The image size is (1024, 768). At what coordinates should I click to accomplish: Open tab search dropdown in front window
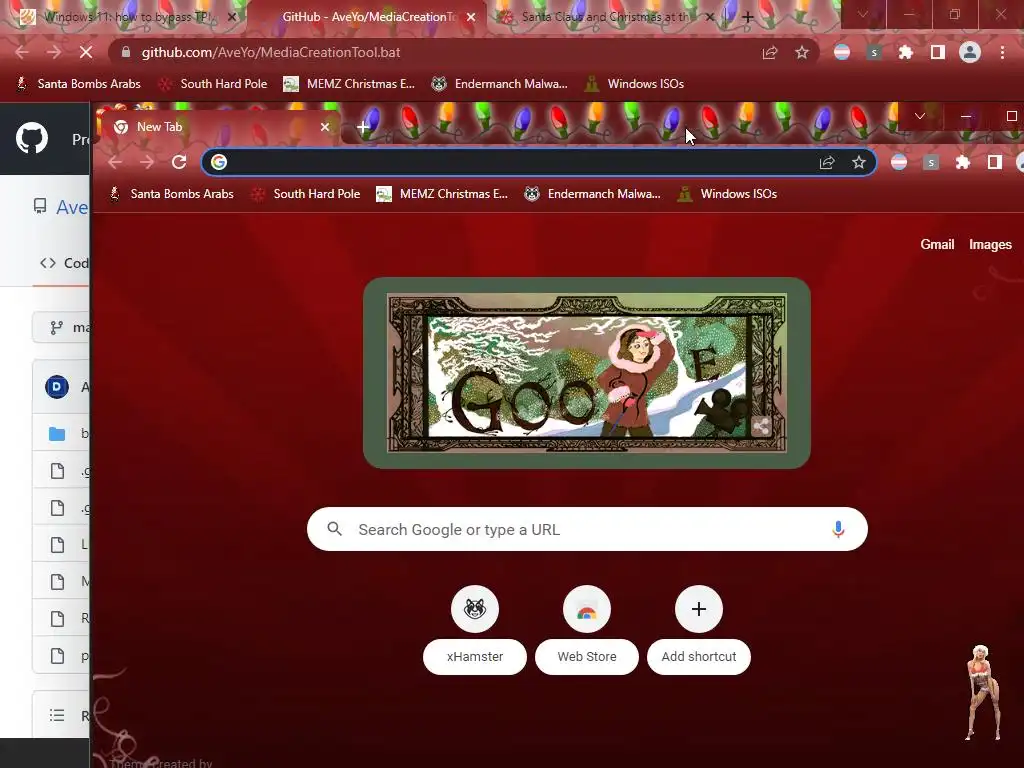pyautogui.click(x=920, y=116)
